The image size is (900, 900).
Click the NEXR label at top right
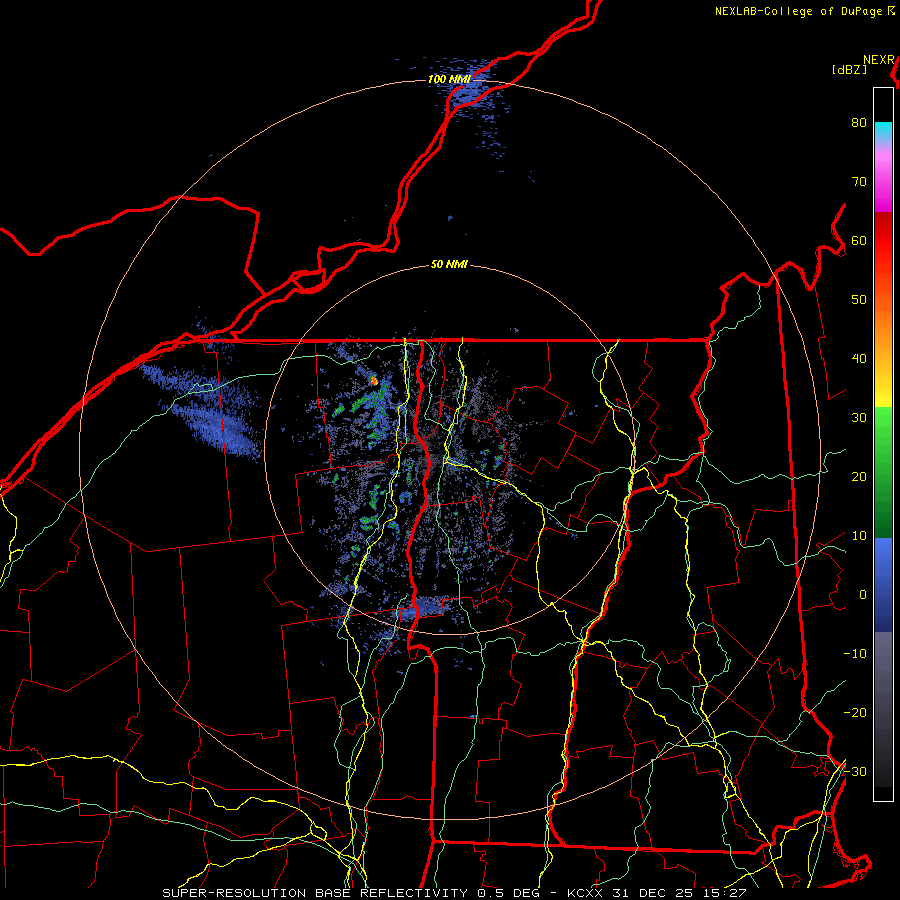pyautogui.click(x=879, y=60)
